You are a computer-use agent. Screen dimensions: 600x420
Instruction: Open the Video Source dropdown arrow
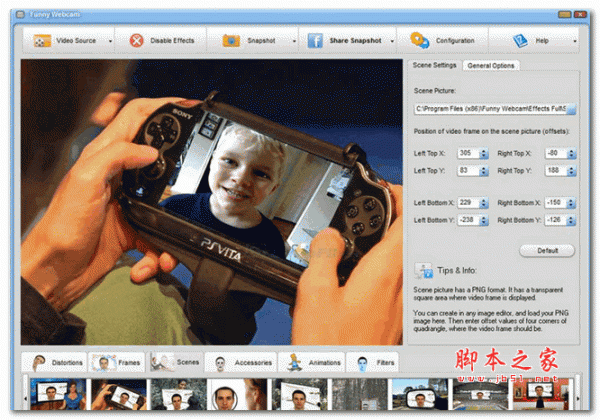coord(110,41)
